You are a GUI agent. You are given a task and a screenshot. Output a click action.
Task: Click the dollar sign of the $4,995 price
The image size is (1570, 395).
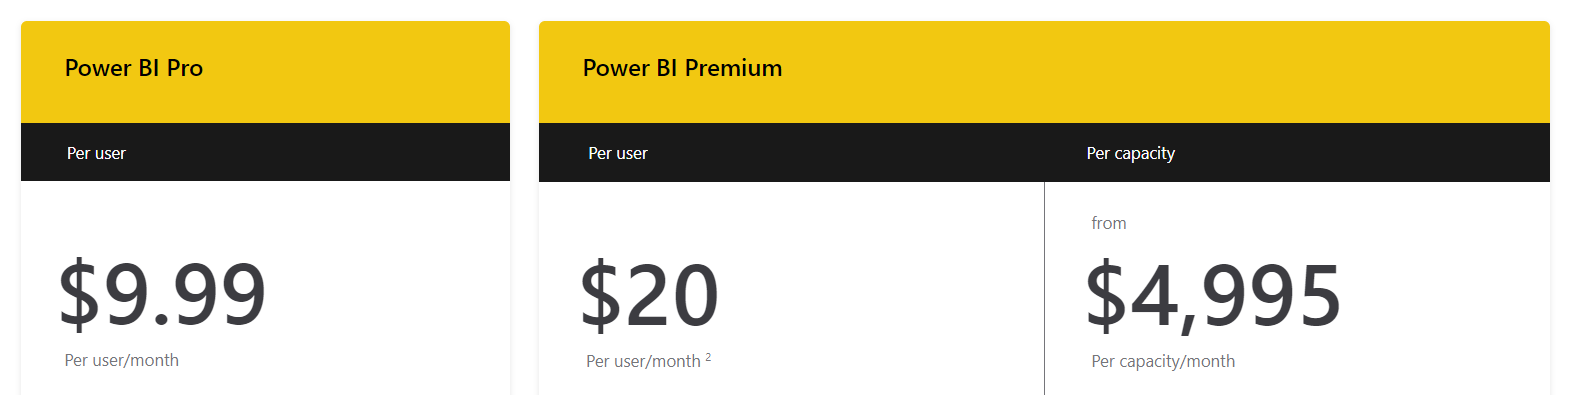pyautogui.click(x=1107, y=296)
